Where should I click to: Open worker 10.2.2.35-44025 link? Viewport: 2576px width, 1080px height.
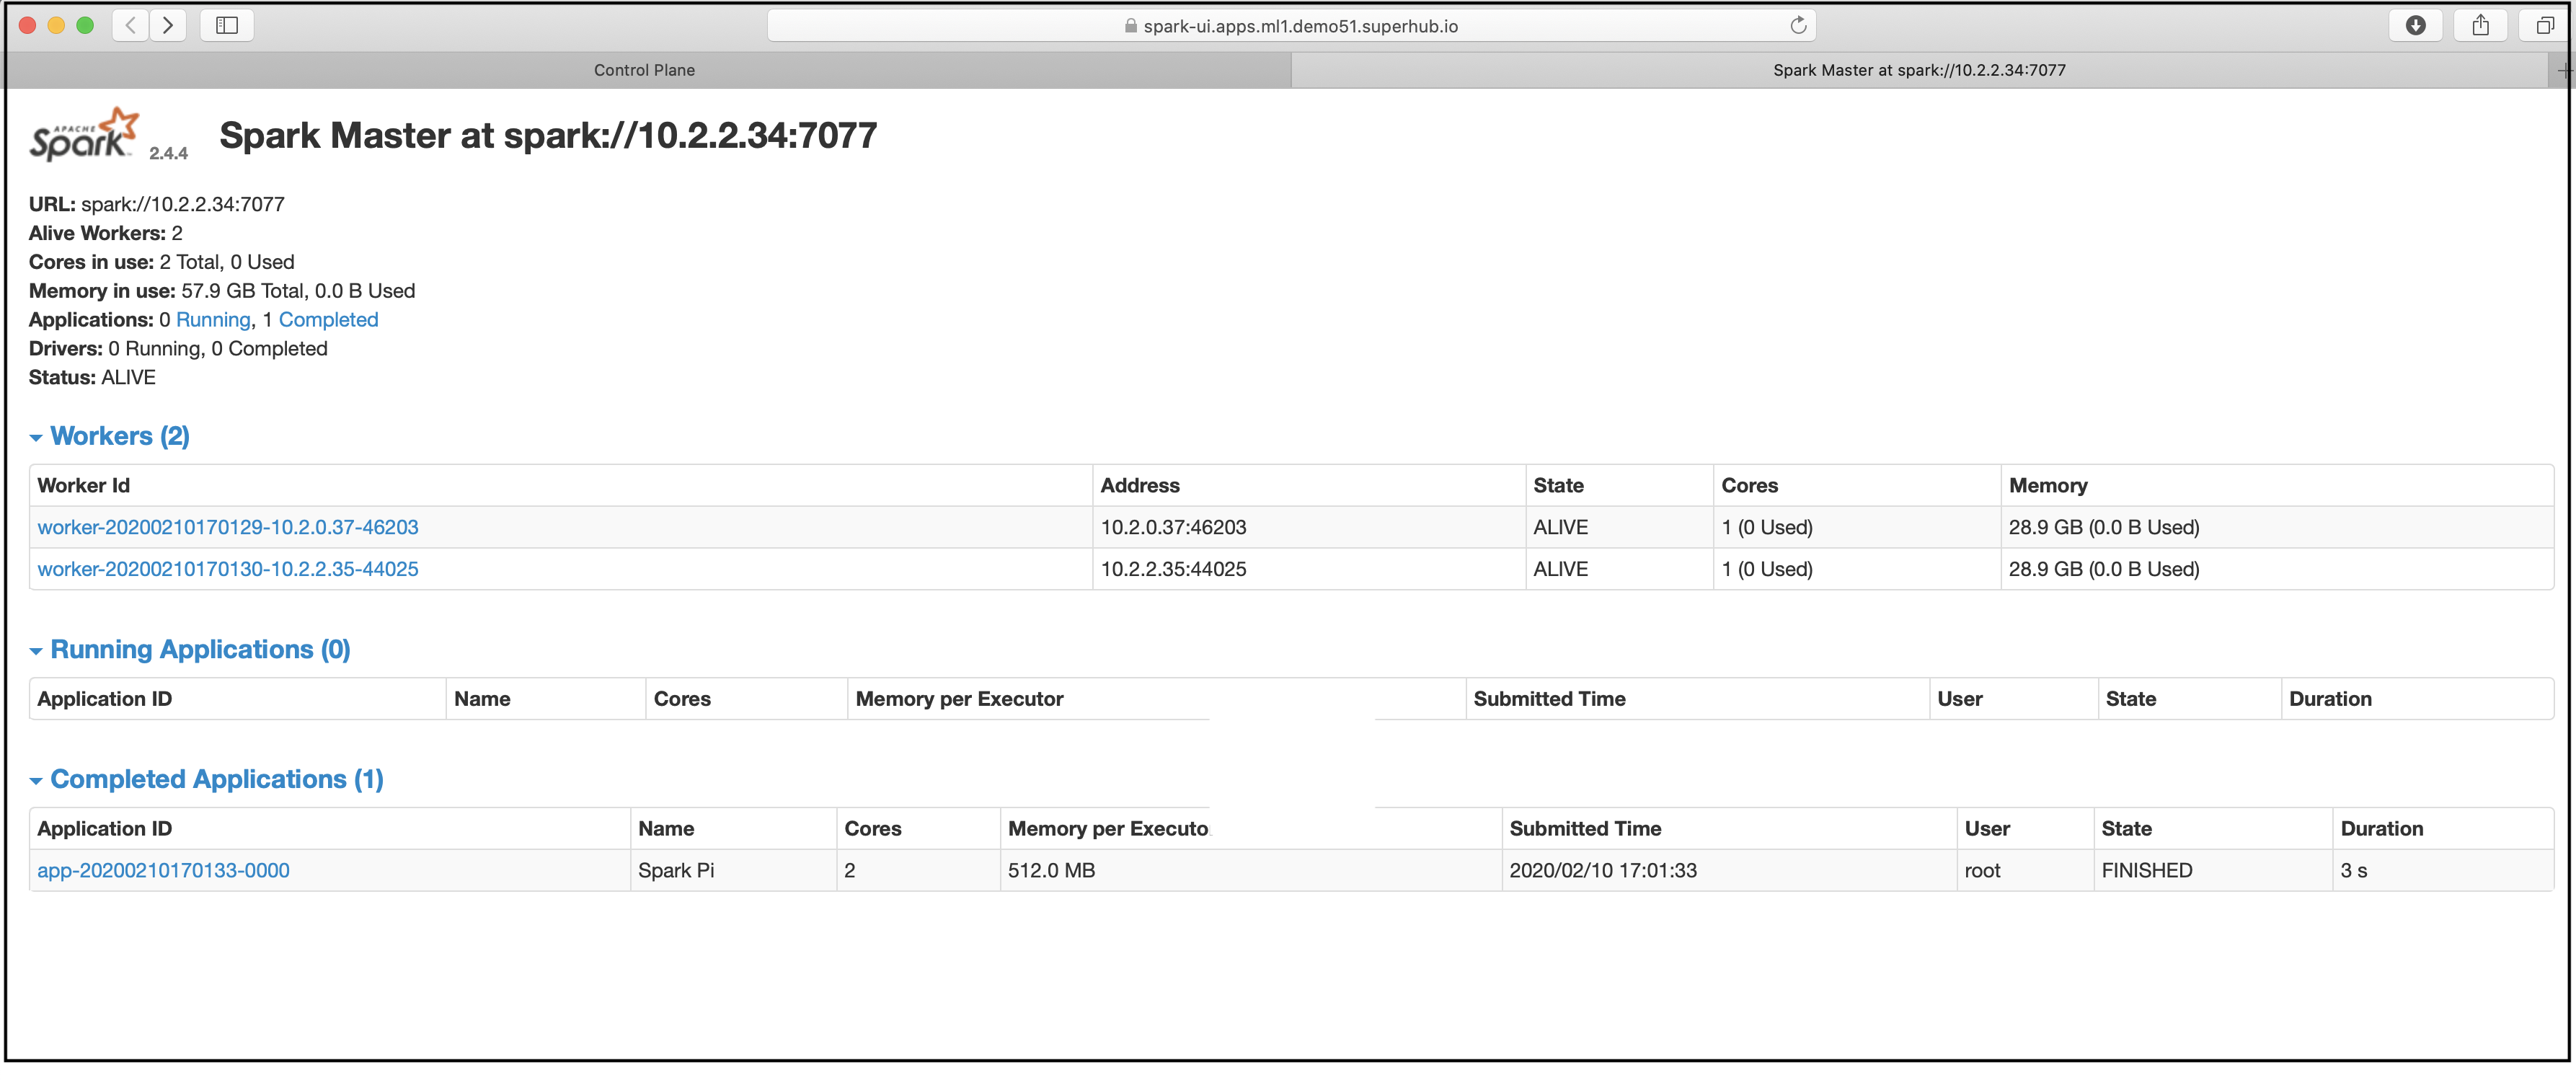coord(228,569)
